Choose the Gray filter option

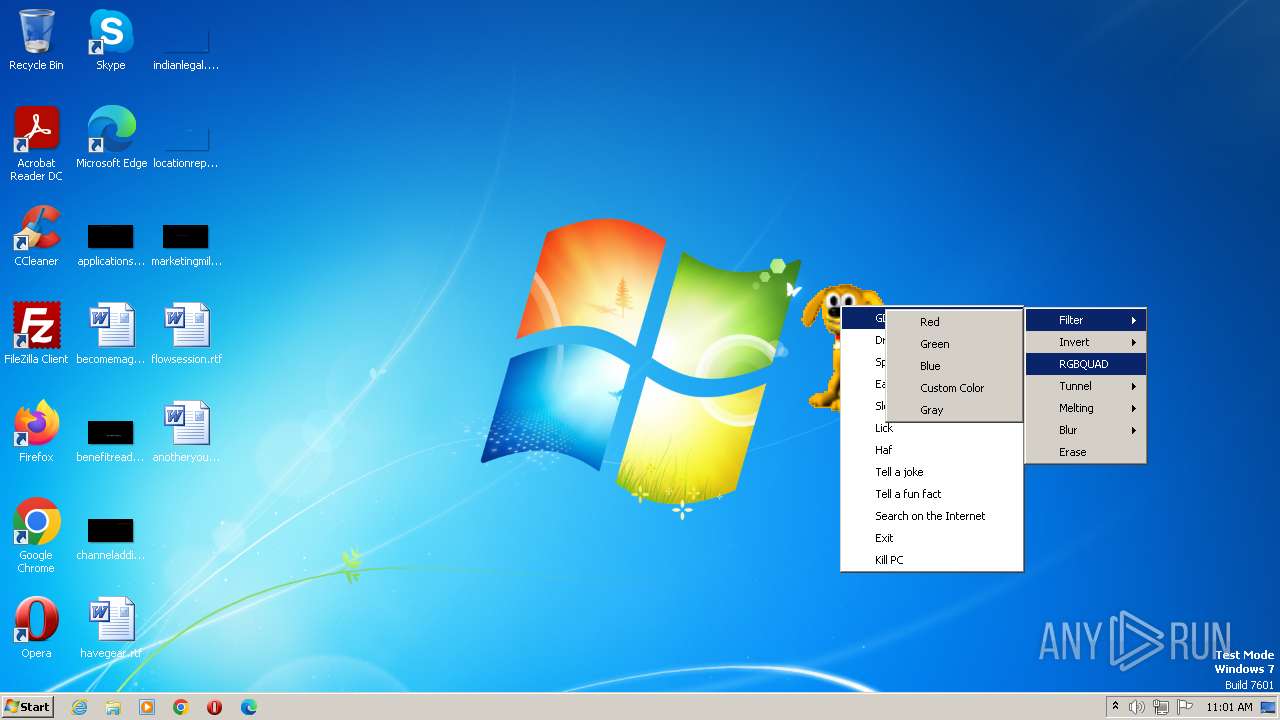click(954, 410)
